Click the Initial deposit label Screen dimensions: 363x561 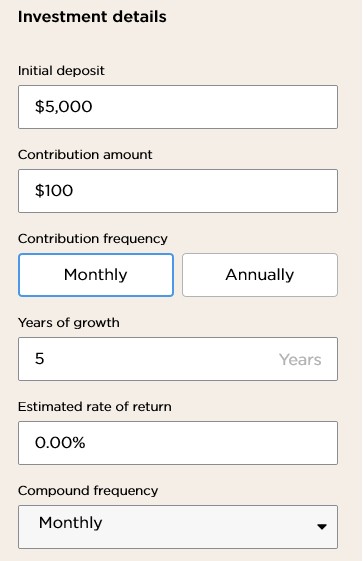61,70
